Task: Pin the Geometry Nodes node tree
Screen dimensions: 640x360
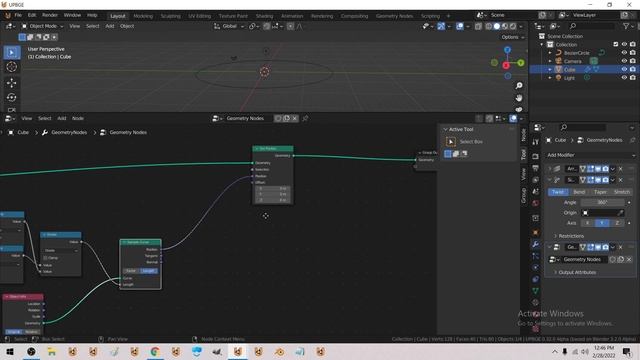Action: coord(305,118)
